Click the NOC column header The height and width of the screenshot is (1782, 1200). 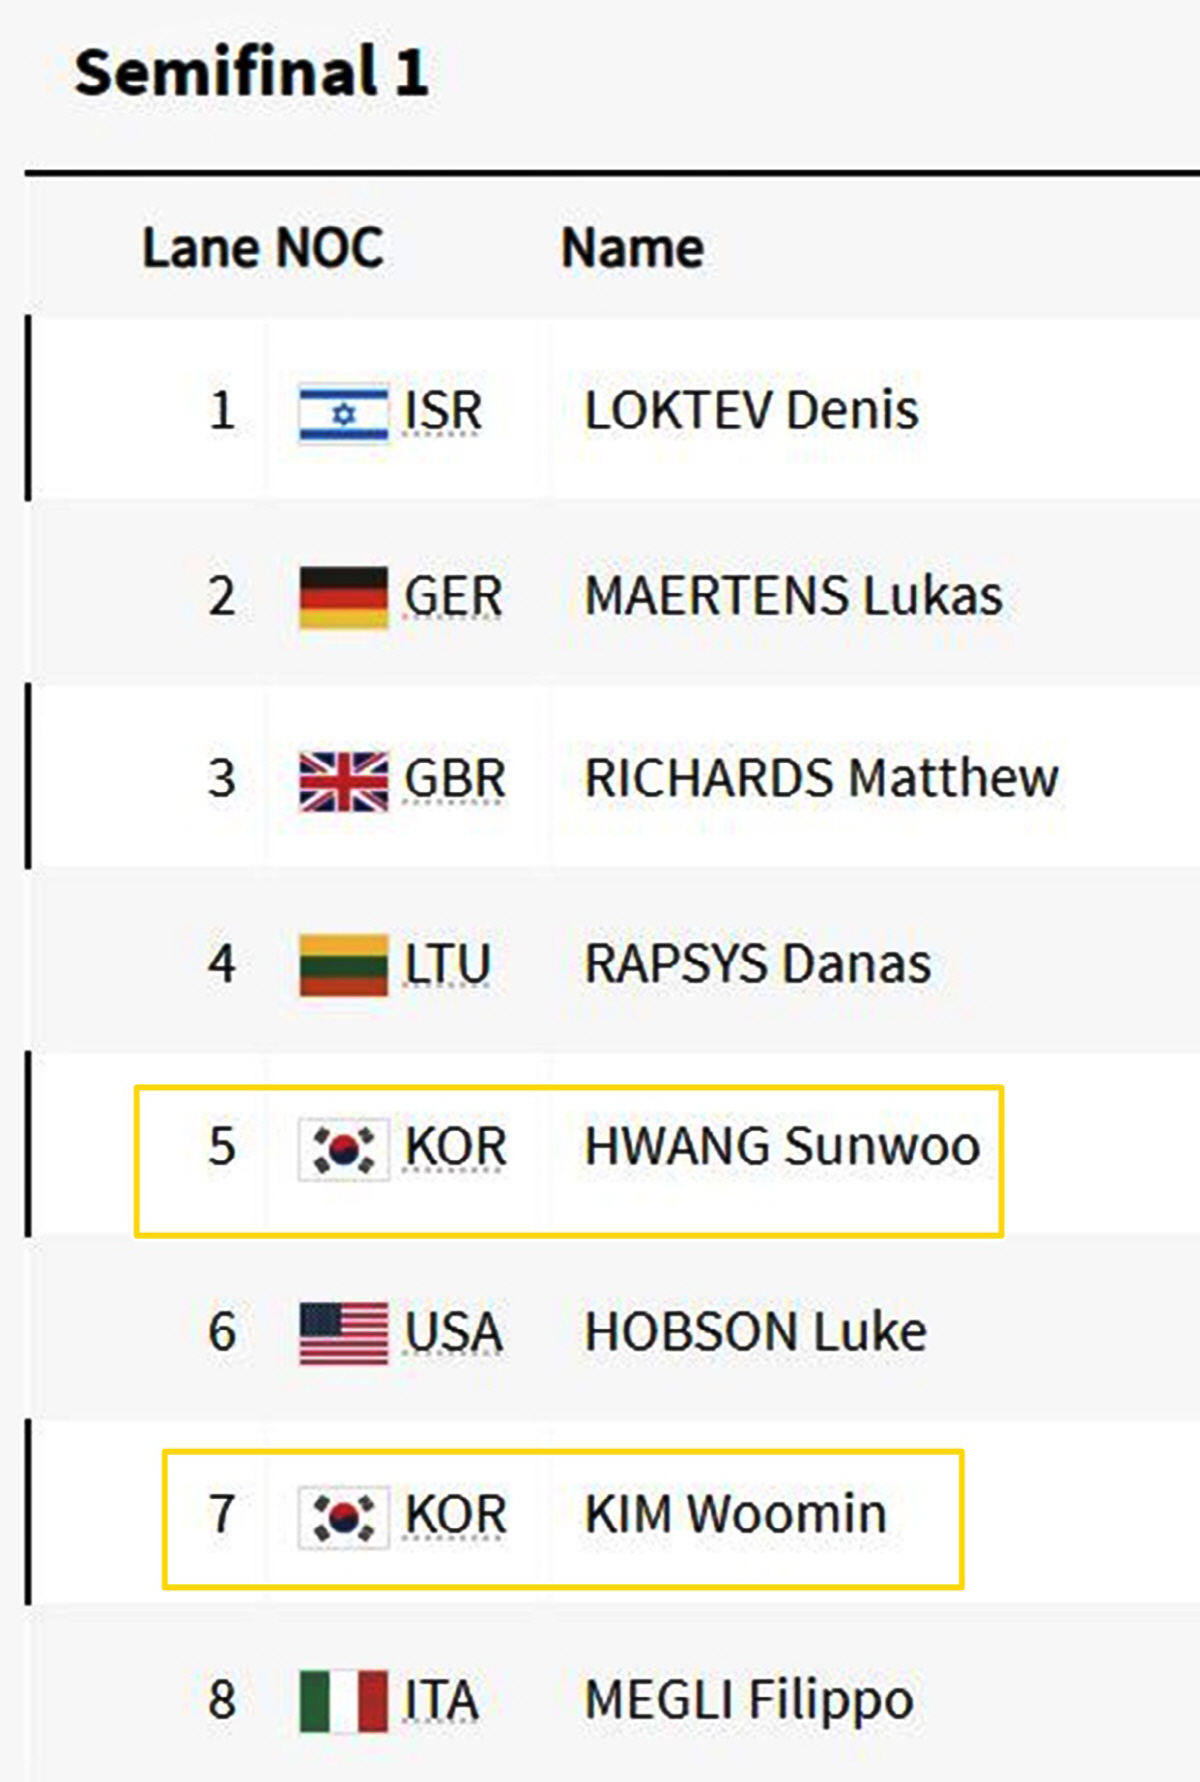pos(329,248)
